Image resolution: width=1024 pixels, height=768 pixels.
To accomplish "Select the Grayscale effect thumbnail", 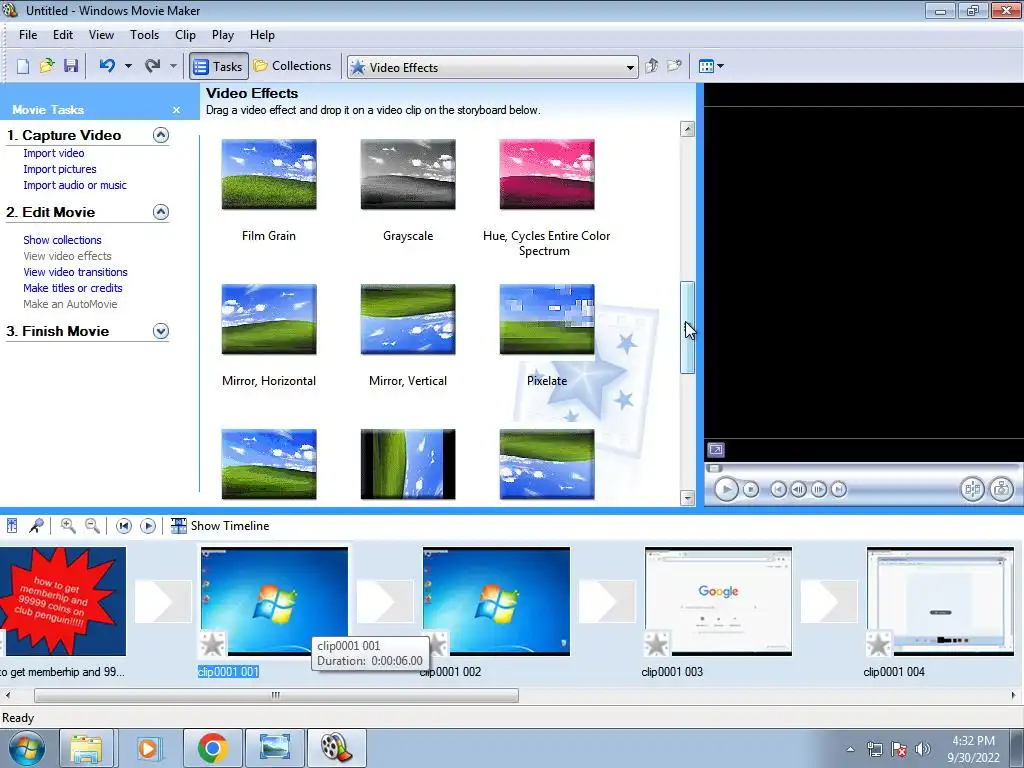I will pyautogui.click(x=408, y=174).
